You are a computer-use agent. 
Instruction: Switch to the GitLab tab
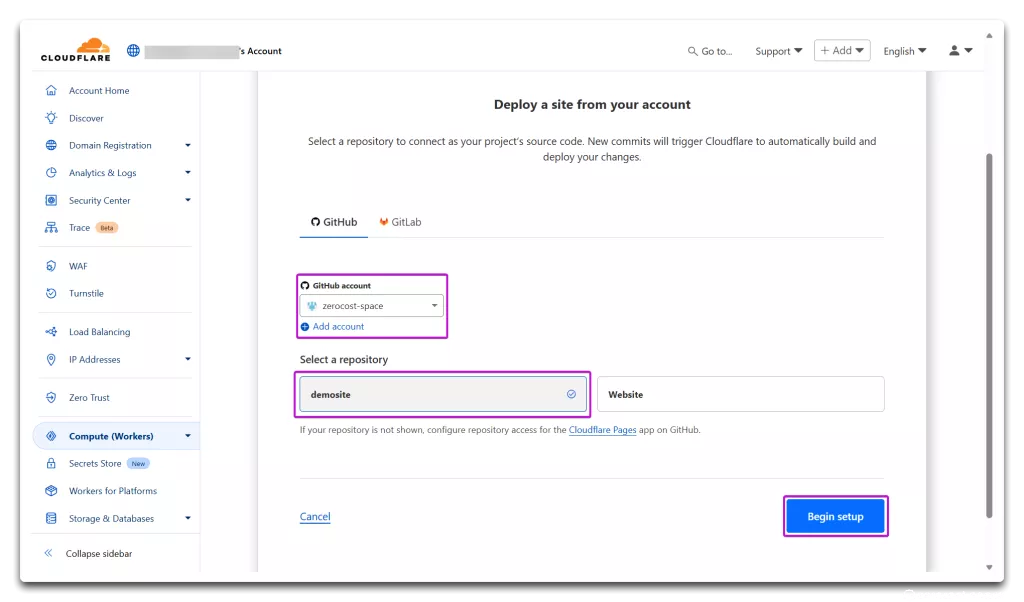tap(400, 222)
